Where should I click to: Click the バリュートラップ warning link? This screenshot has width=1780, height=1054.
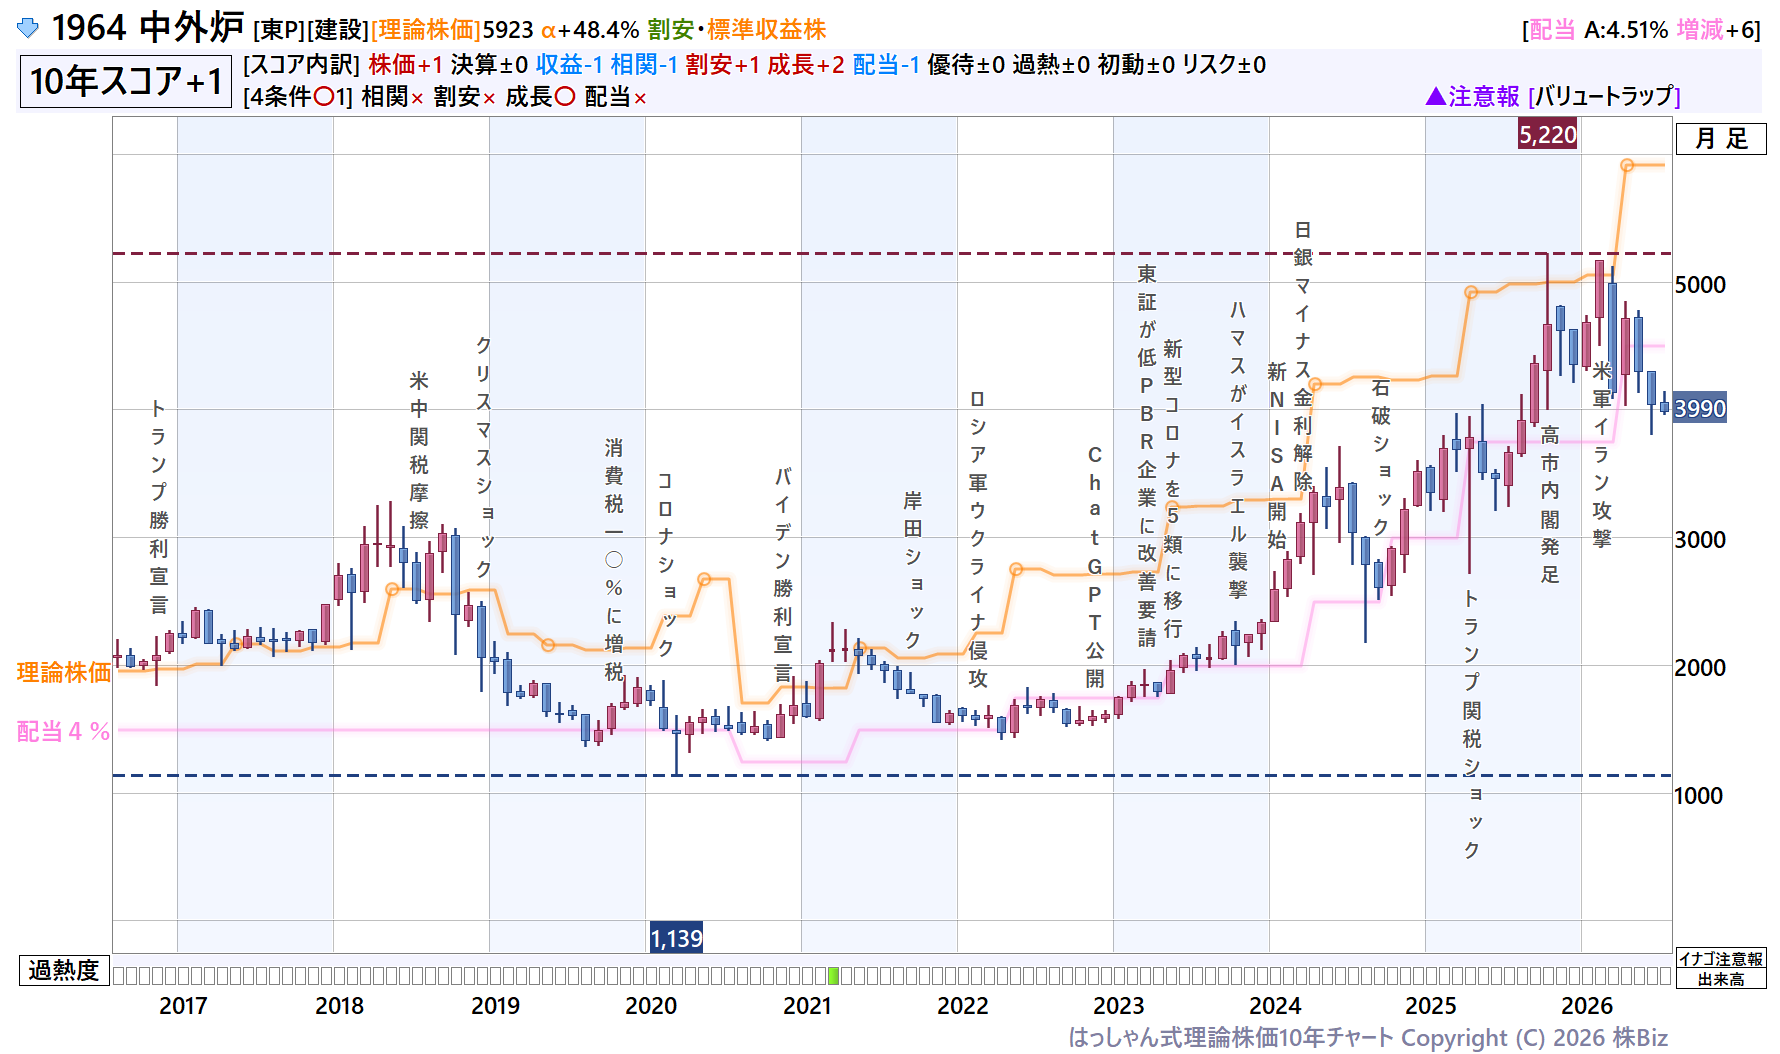pos(1604,96)
